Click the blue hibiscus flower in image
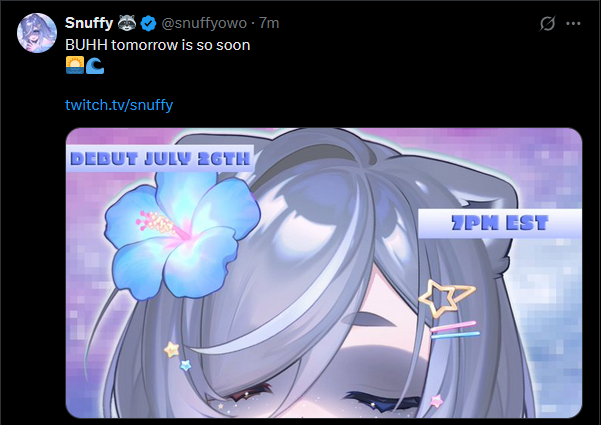Image resolution: width=601 pixels, height=425 pixels. click(x=182, y=235)
